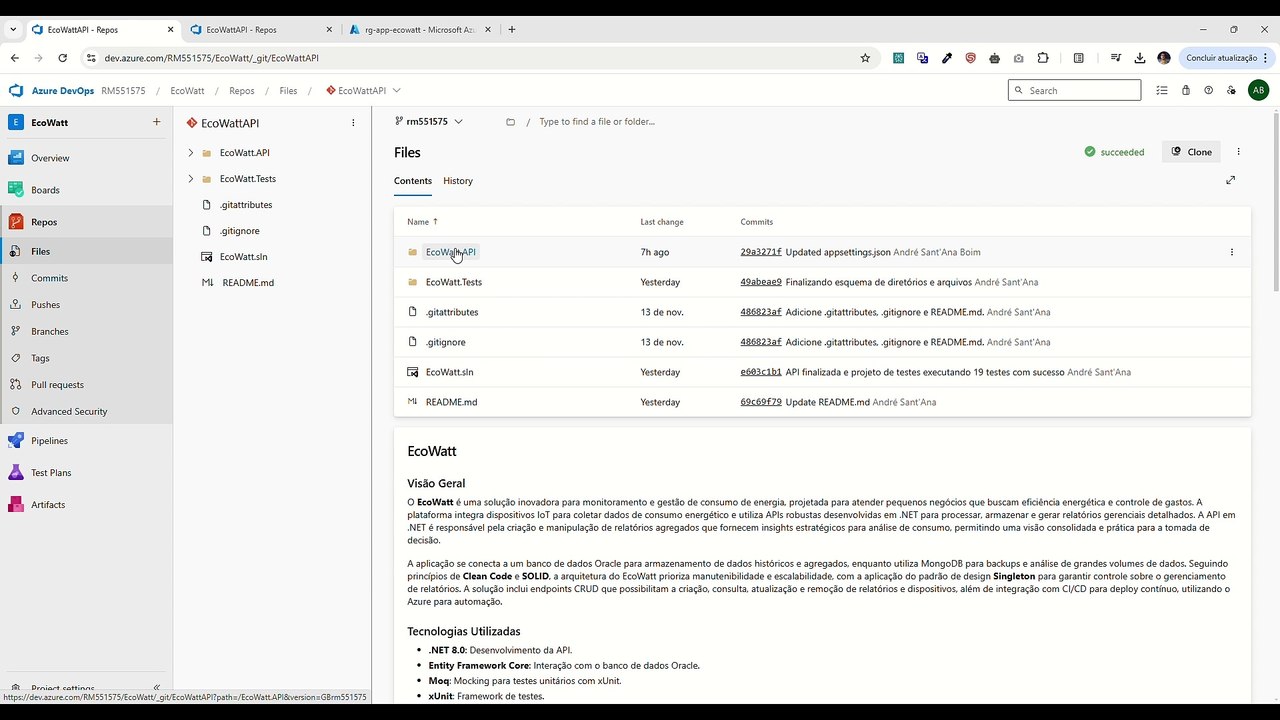Toggle full screen view of files
The width and height of the screenshot is (1280, 720).
(x=1230, y=180)
